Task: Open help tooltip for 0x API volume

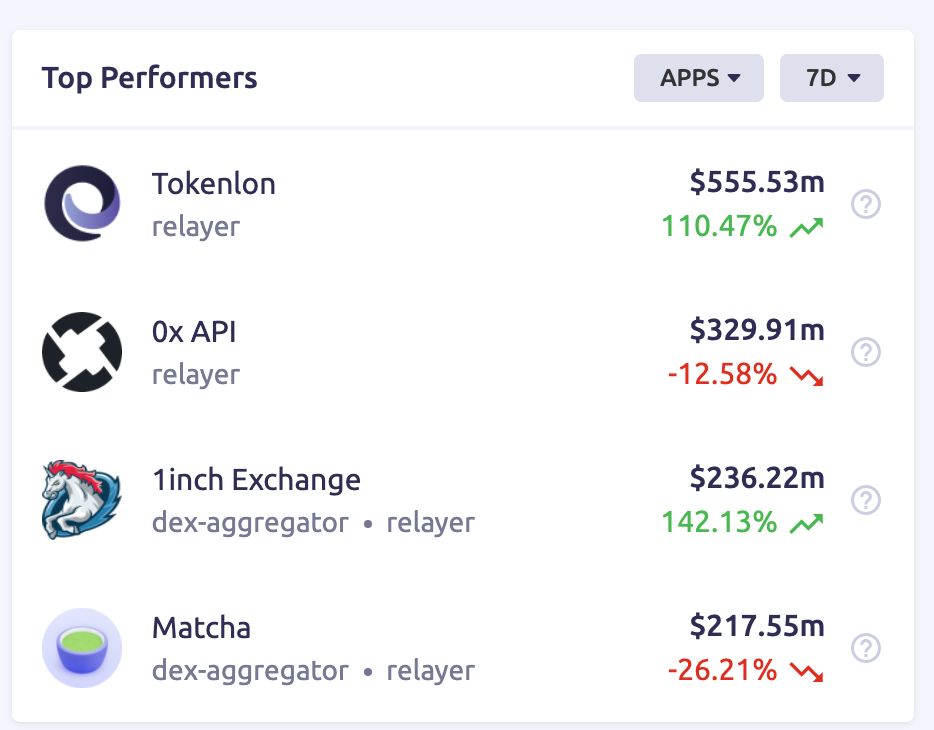Action: 865,352
